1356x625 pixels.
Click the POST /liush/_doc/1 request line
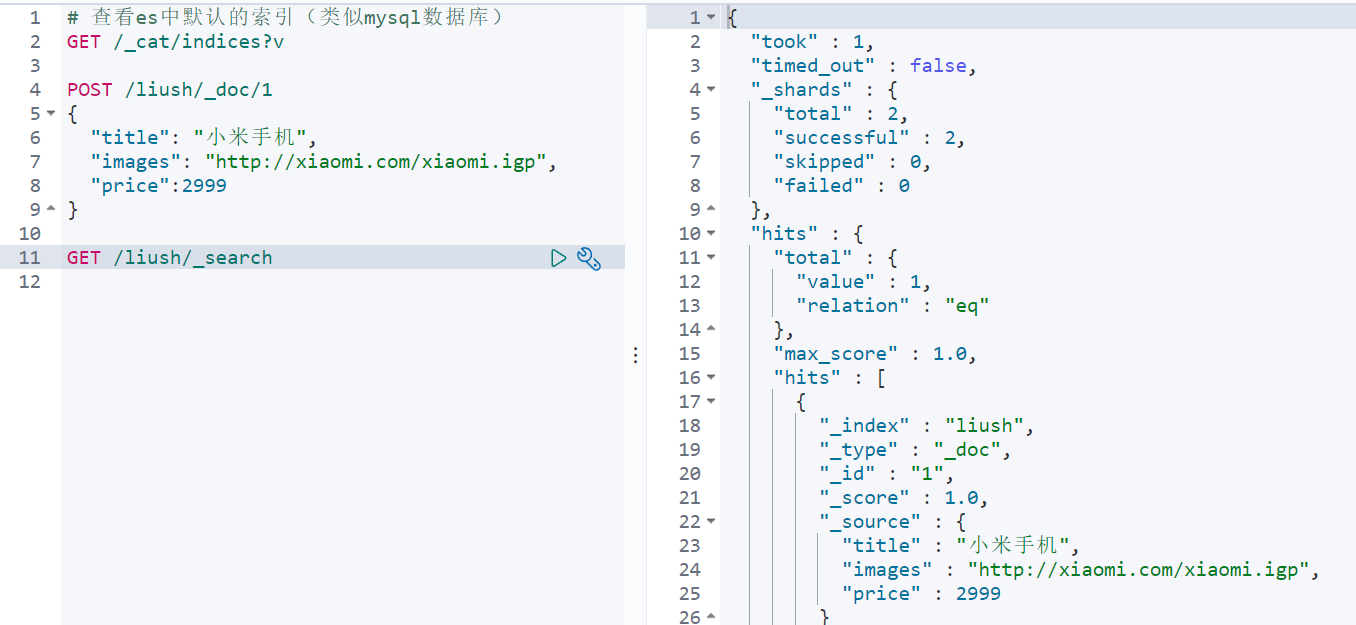170,90
